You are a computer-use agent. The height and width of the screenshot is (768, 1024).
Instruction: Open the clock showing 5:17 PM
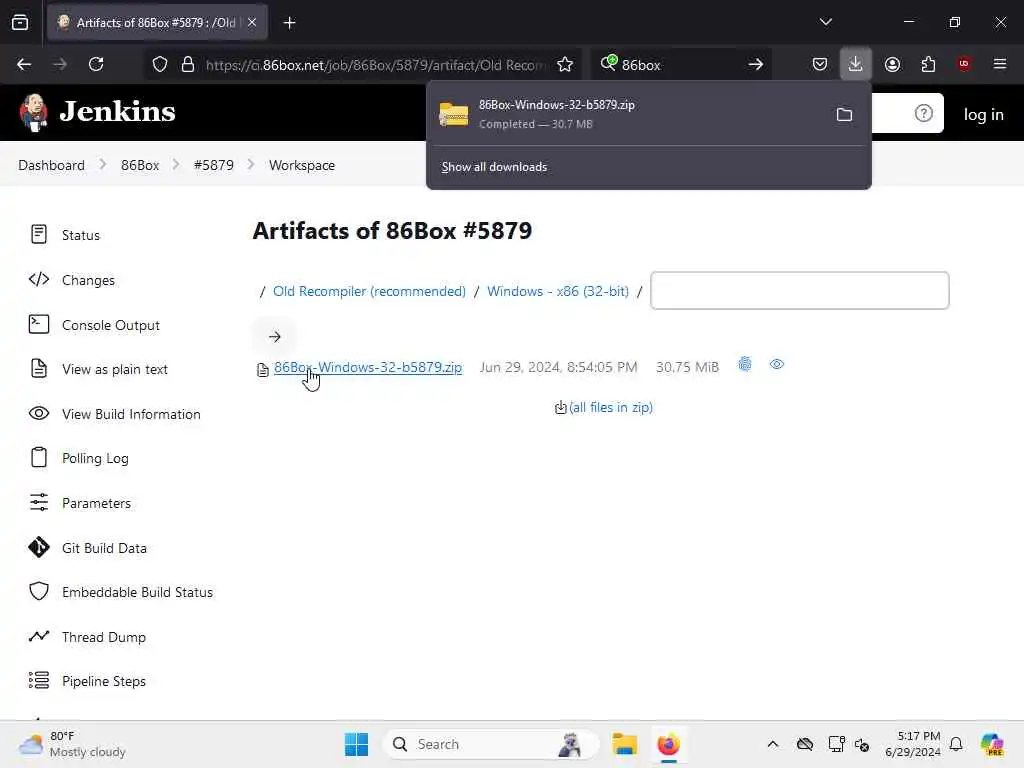(x=913, y=744)
